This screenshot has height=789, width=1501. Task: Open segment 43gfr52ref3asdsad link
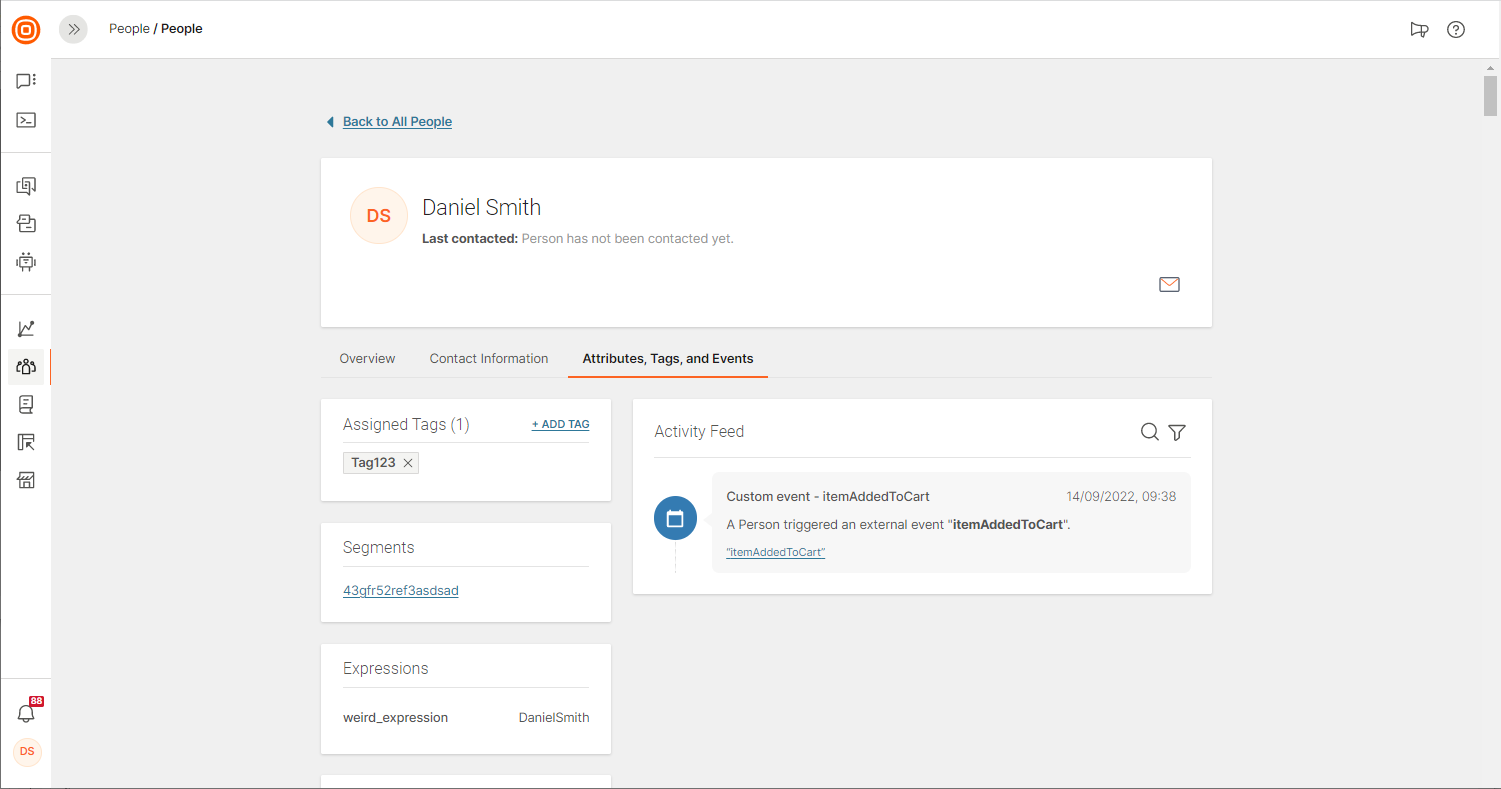(400, 591)
